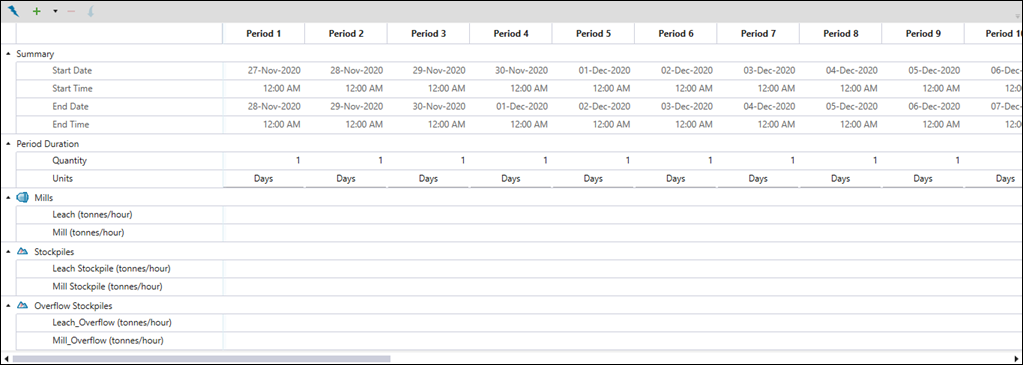The image size is (1023, 365).
Task: Select the Period 6 column header
Action: click(676, 34)
